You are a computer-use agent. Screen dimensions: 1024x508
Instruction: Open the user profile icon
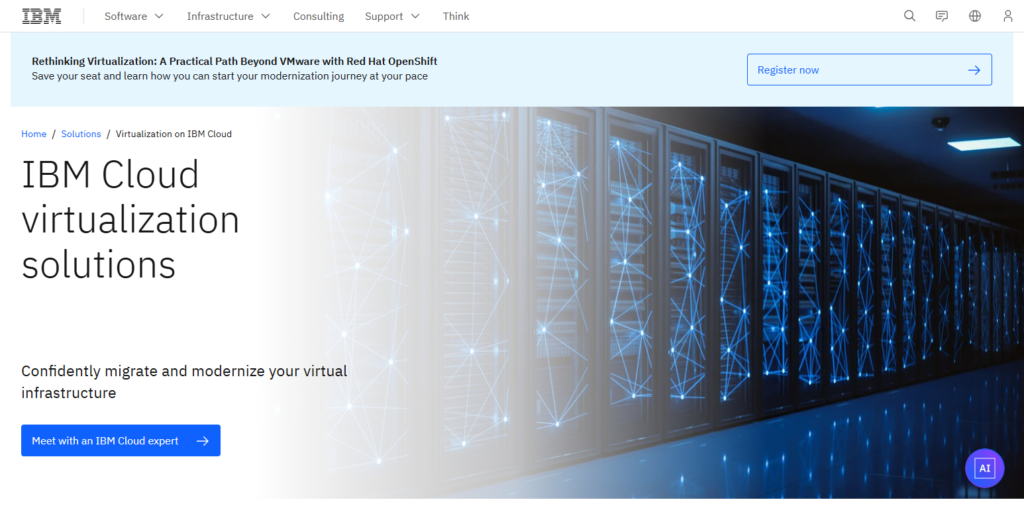1008,16
